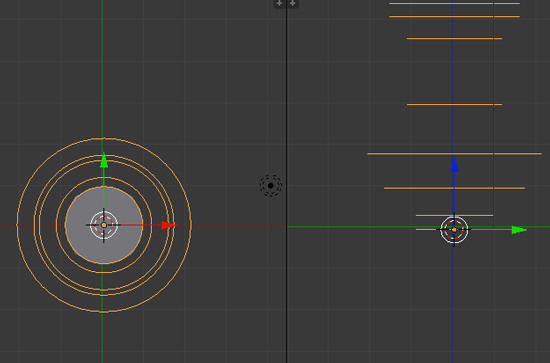This screenshot has width=550, height=363.
Task: Open left viewport's plus panel expander
Action: pyautogui.click(x=279, y=4)
